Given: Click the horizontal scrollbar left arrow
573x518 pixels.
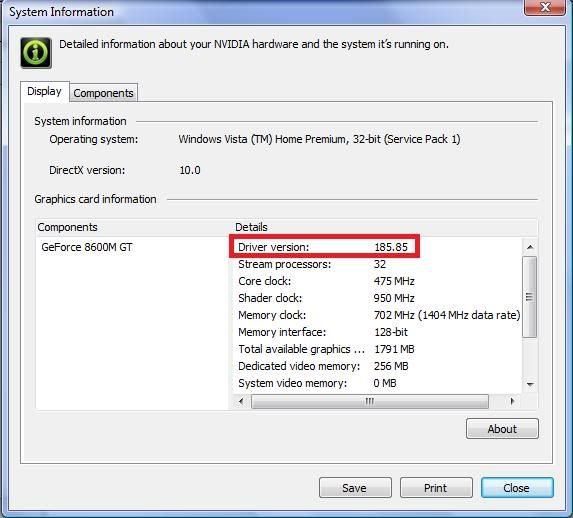Looking at the screenshot, I should coord(241,401).
